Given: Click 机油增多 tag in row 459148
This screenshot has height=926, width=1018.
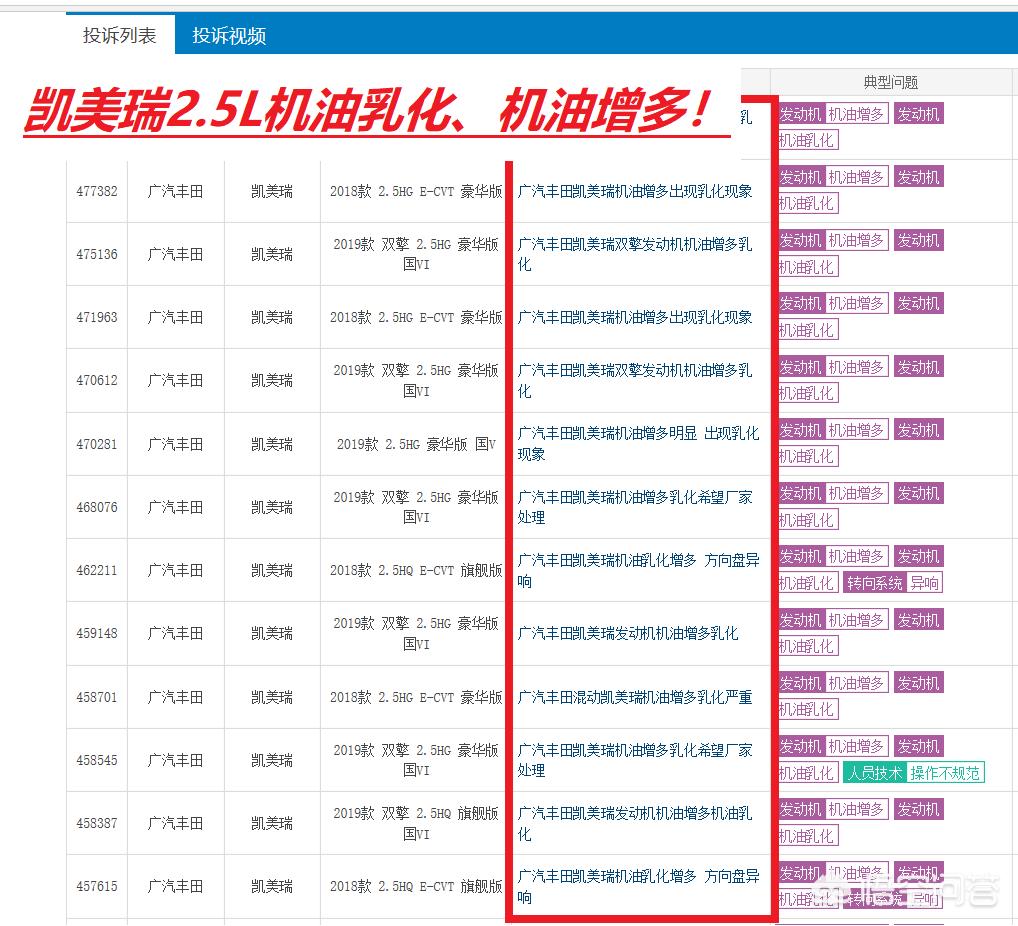Looking at the screenshot, I should [856, 620].
